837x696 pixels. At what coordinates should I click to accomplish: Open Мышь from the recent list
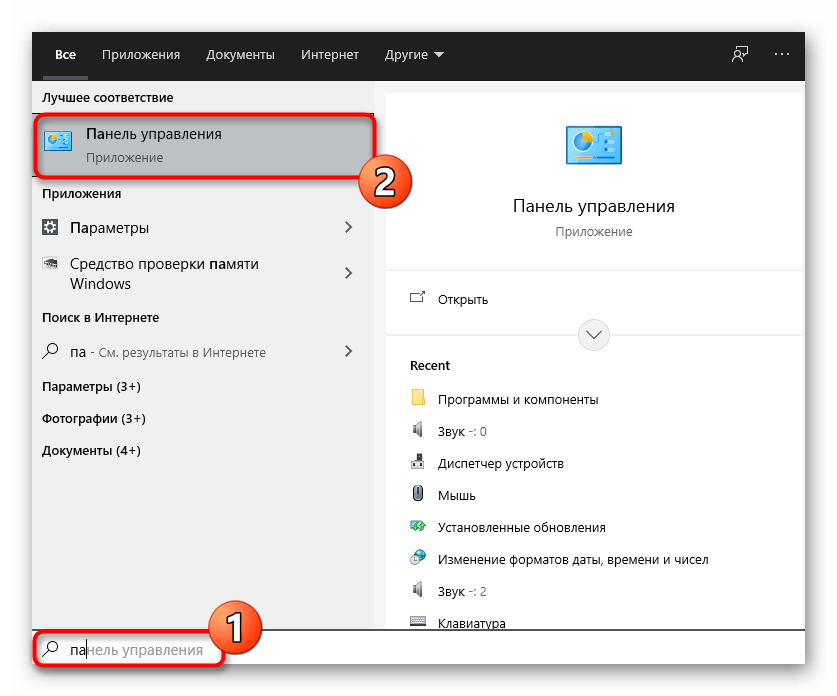[x=456, y=495]
